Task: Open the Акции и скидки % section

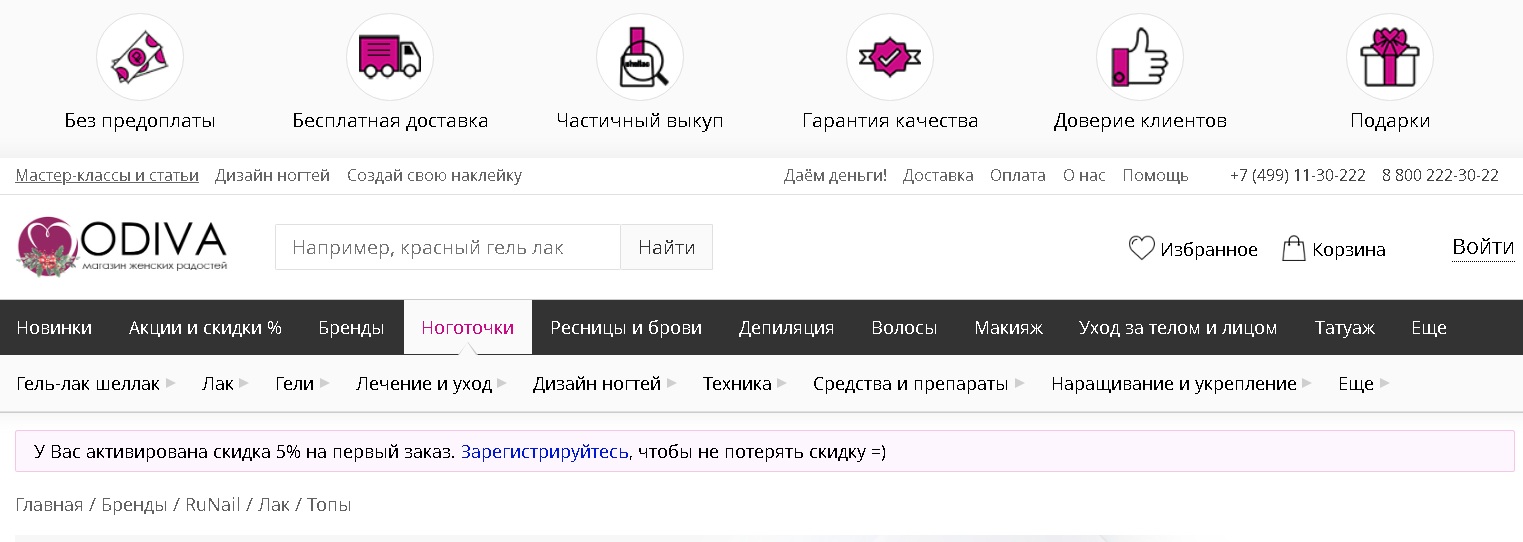Action: (x=205, y=328)
